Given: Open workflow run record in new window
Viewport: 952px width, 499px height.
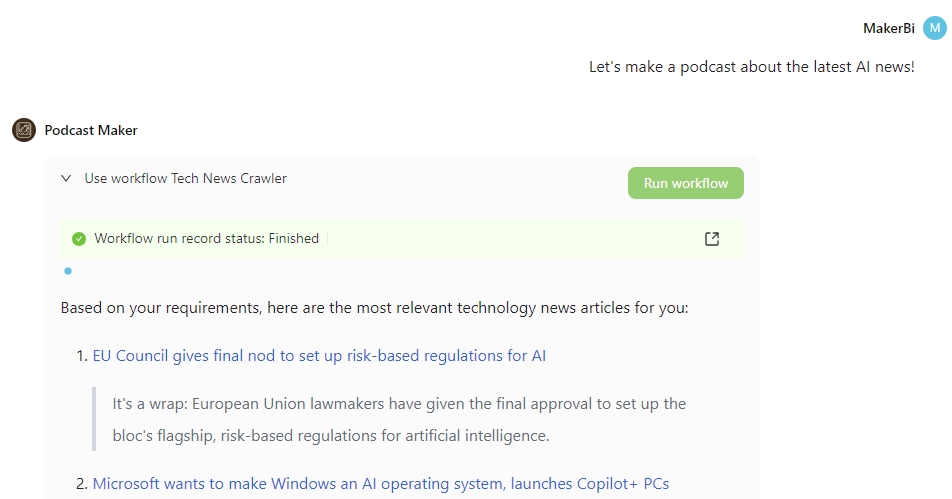Looking at the screenshot, I should point(712,239).
